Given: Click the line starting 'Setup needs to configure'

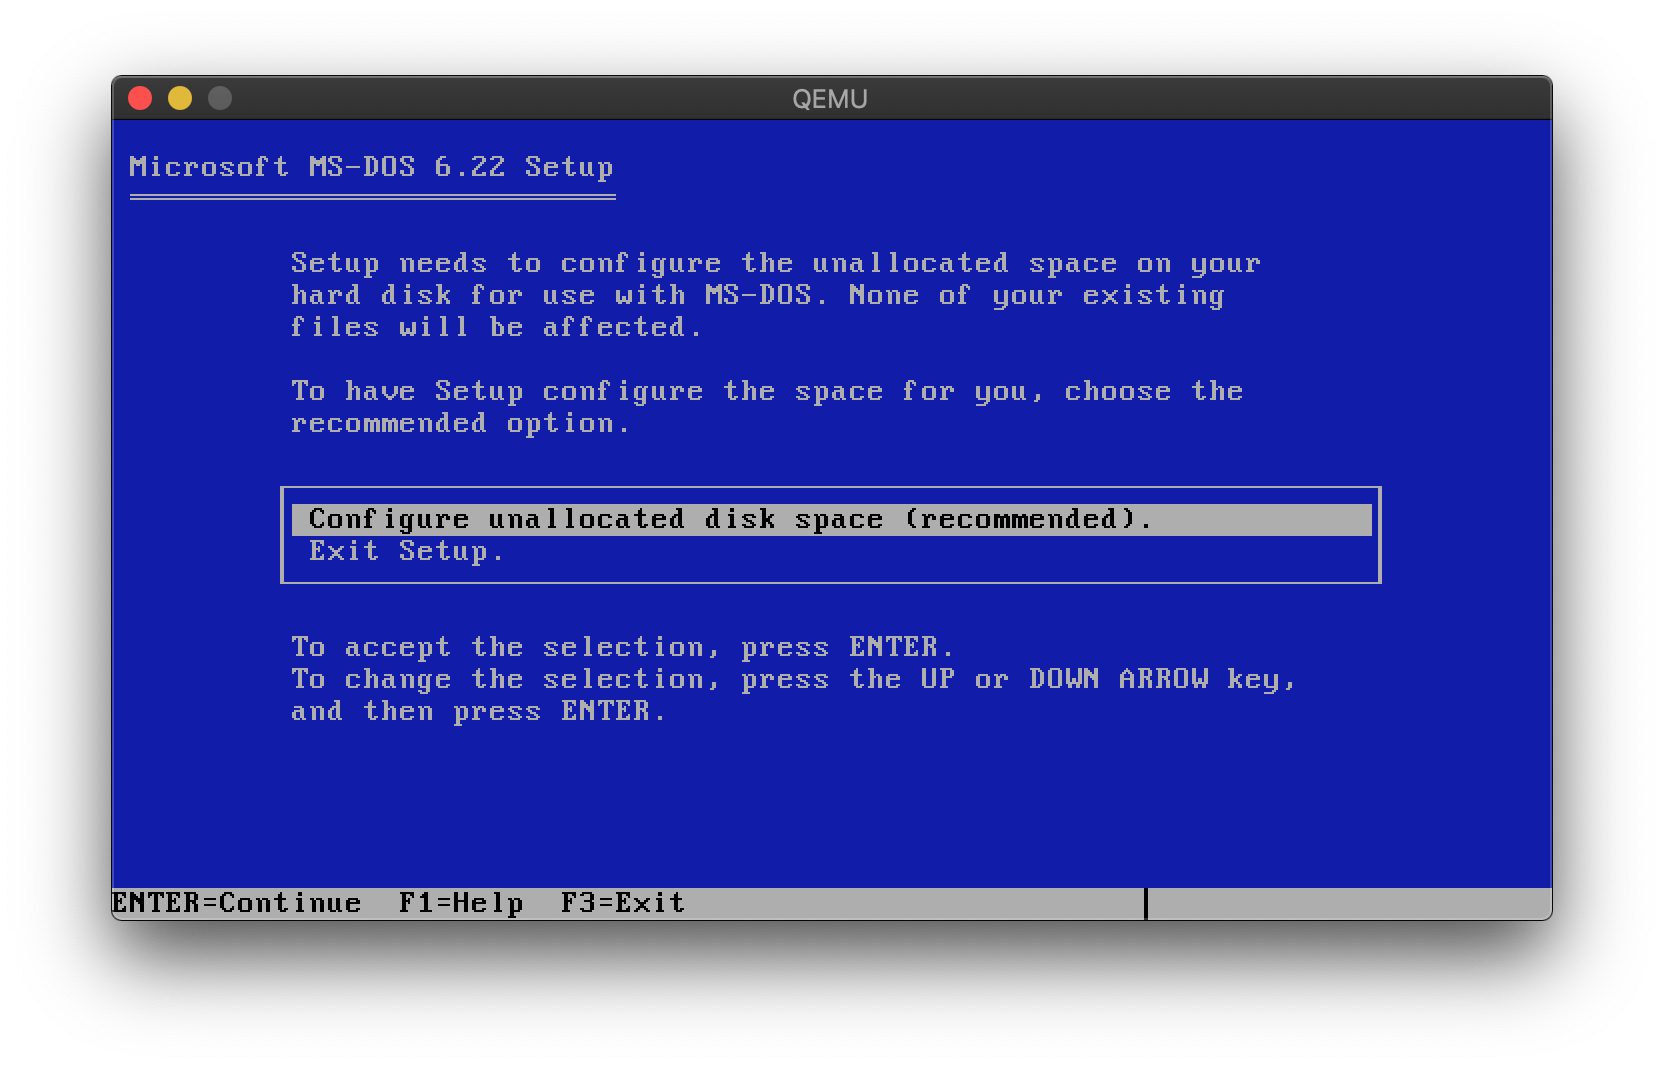Looking at the screenshot, I should (776, 263).
